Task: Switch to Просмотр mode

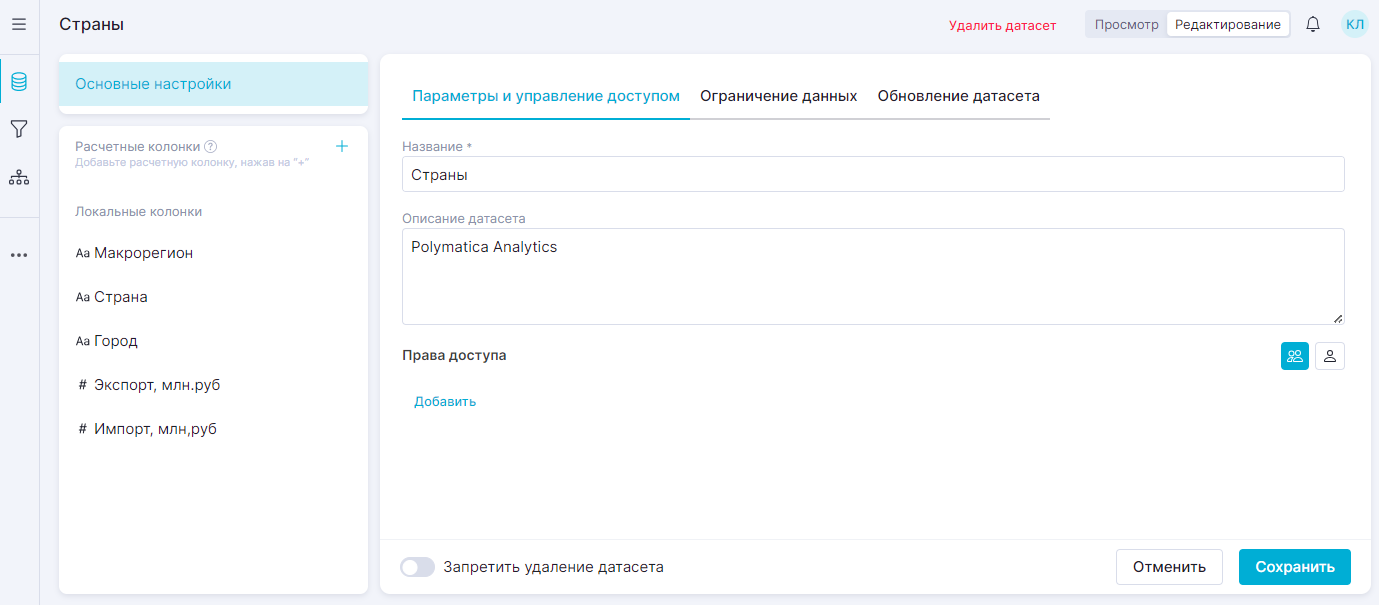Action: [1126, 24]
